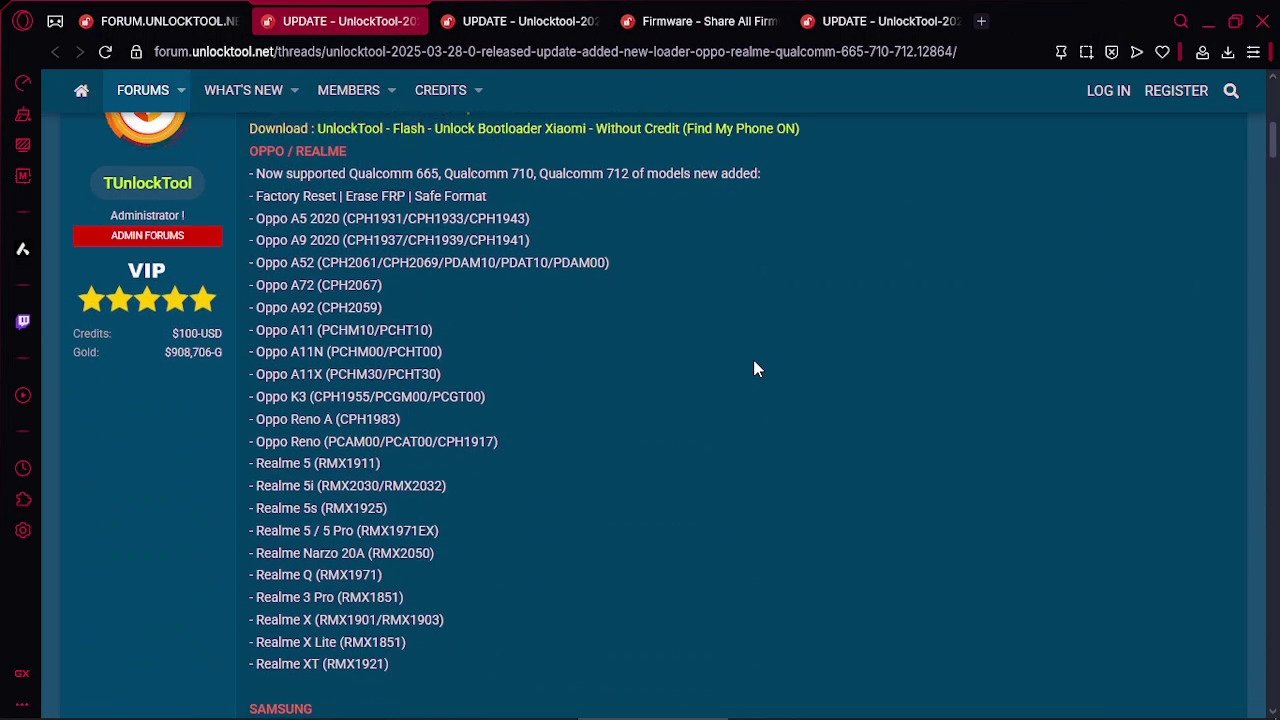Open the white Aria icon in sidebar
The image size is (1280, 720).
[x=22, y=249]
